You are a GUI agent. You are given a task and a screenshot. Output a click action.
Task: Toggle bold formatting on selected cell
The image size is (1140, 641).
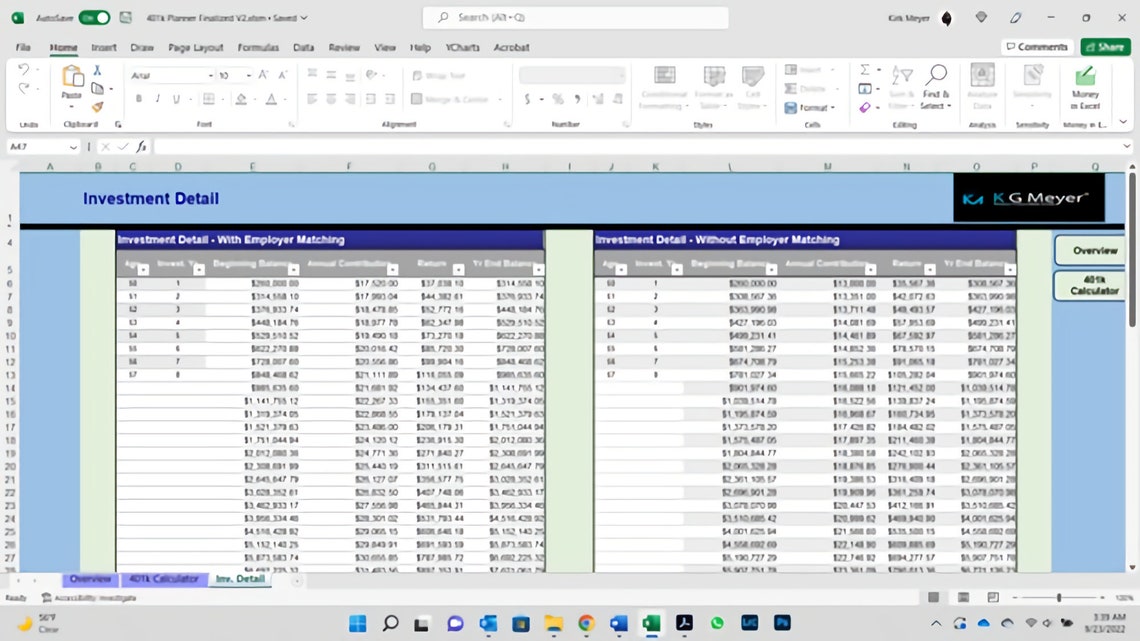[x=139, y=98]
